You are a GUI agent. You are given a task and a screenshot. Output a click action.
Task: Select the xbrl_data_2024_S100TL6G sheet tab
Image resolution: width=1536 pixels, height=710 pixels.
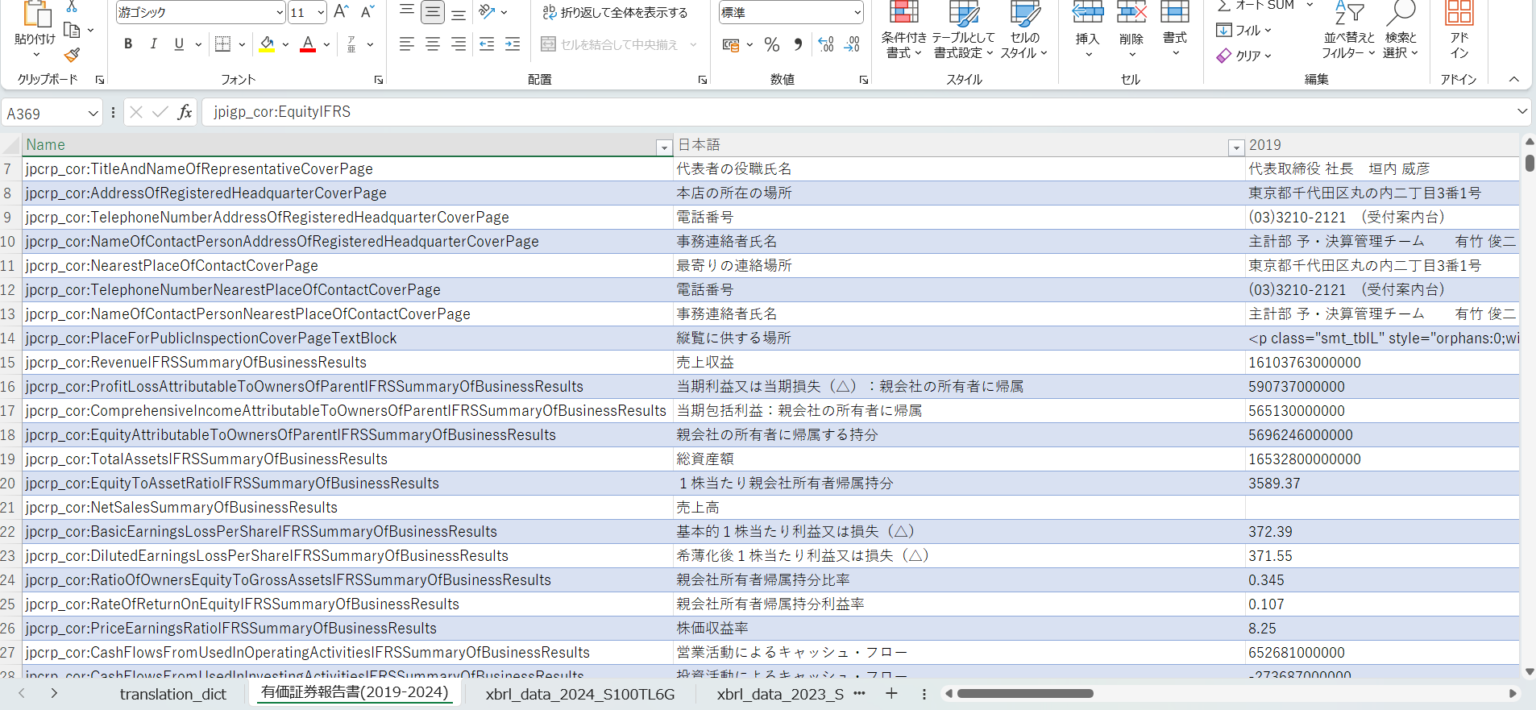580,693
